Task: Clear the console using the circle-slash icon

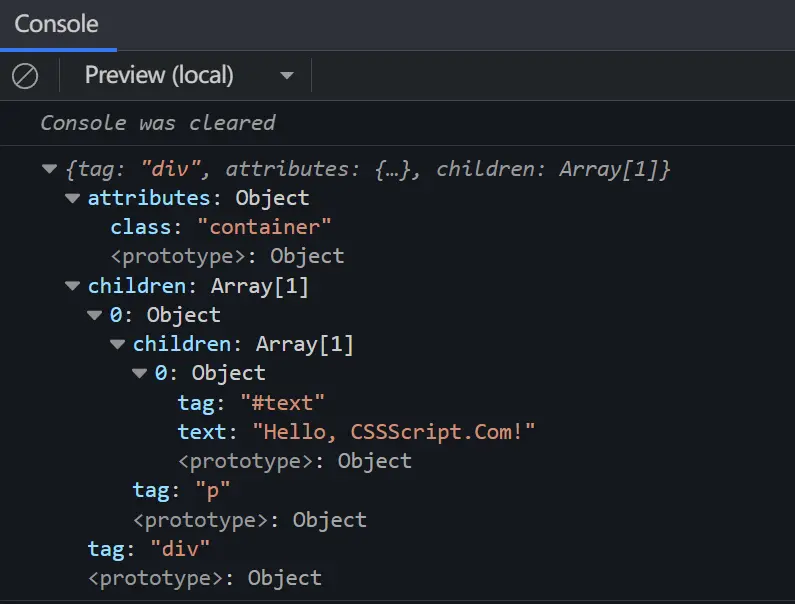Action: coord(25,76)
